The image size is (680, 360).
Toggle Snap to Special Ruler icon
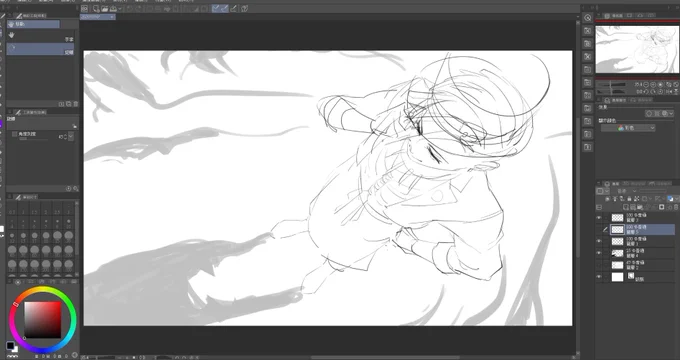coord(225,9)
